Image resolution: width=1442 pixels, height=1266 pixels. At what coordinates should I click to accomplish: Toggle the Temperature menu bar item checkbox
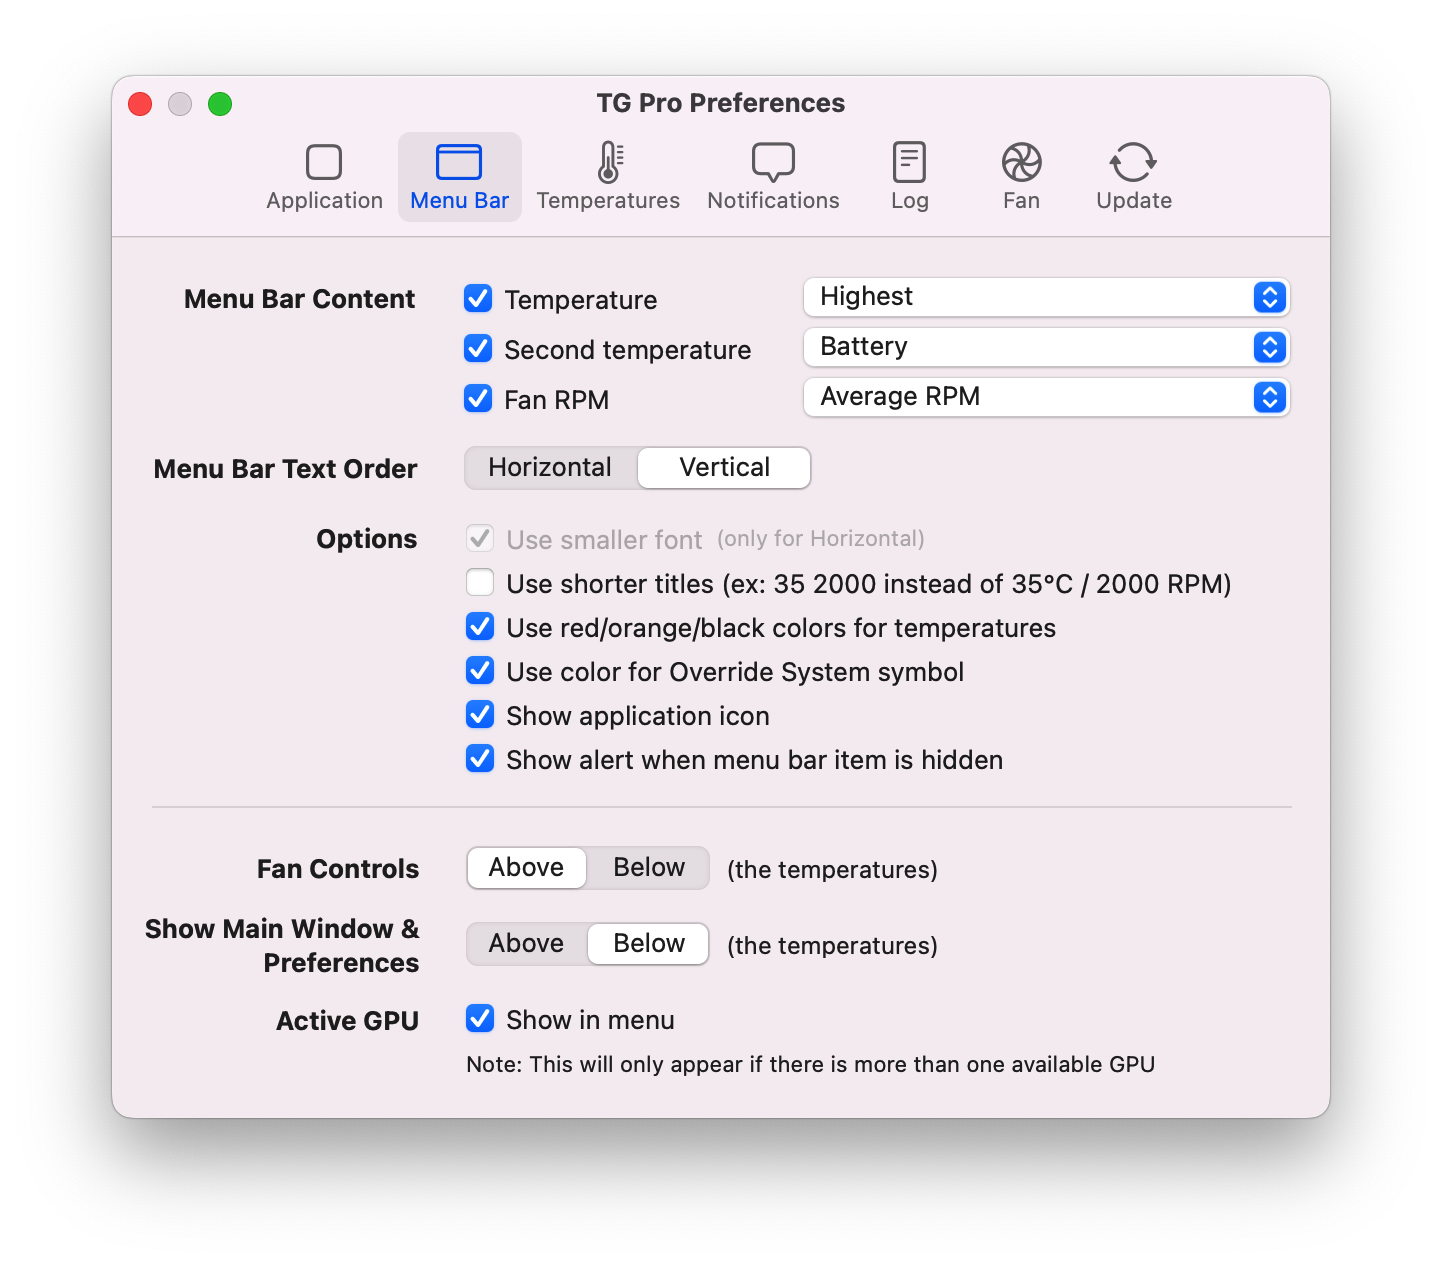[x=478, y=298]
